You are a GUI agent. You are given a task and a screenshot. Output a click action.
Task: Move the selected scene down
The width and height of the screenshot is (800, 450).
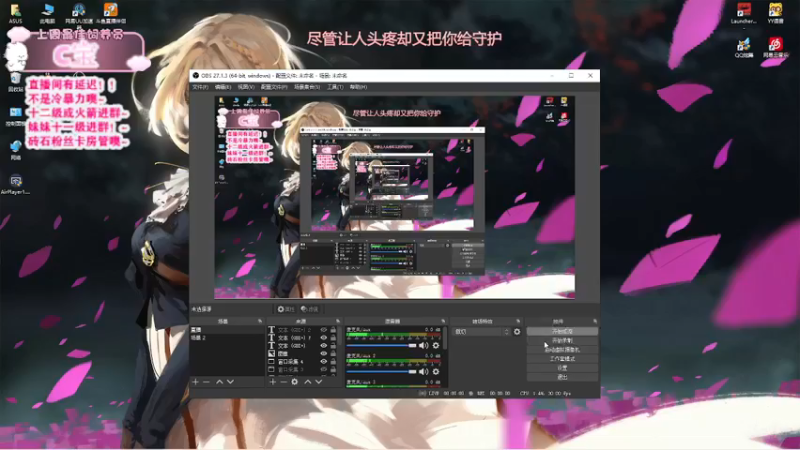point(231,382)
